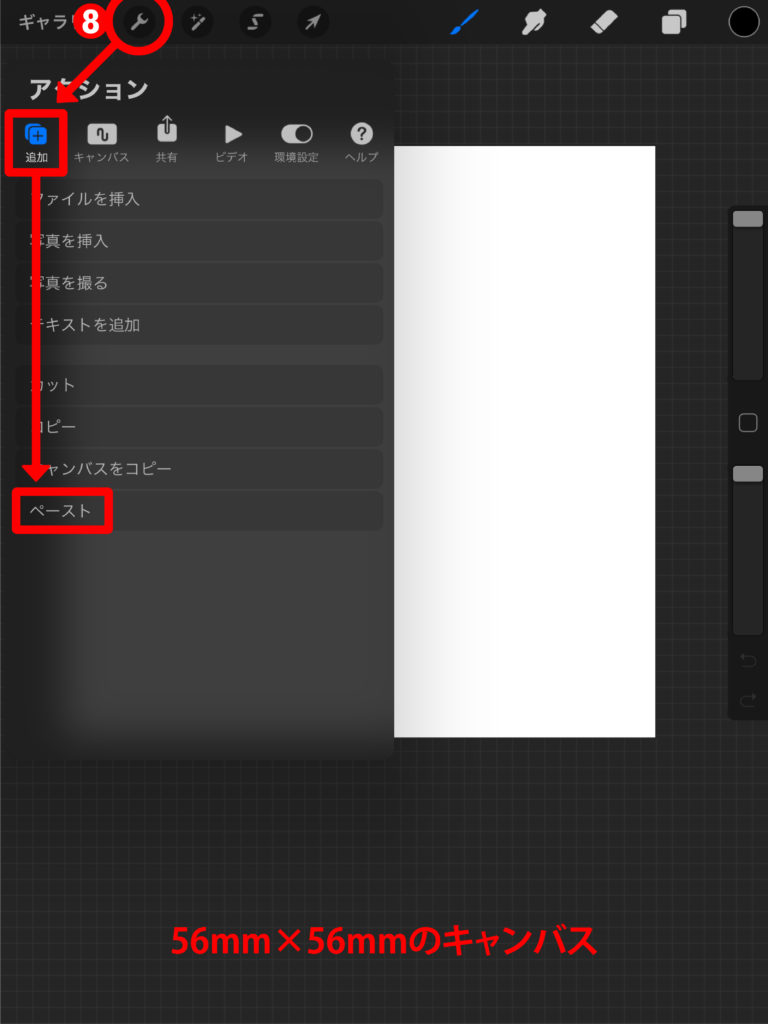This screenshot has height=1024, width=768.
Task: Tap the square modify button on sidebar
Action: (x=748, y=423)
